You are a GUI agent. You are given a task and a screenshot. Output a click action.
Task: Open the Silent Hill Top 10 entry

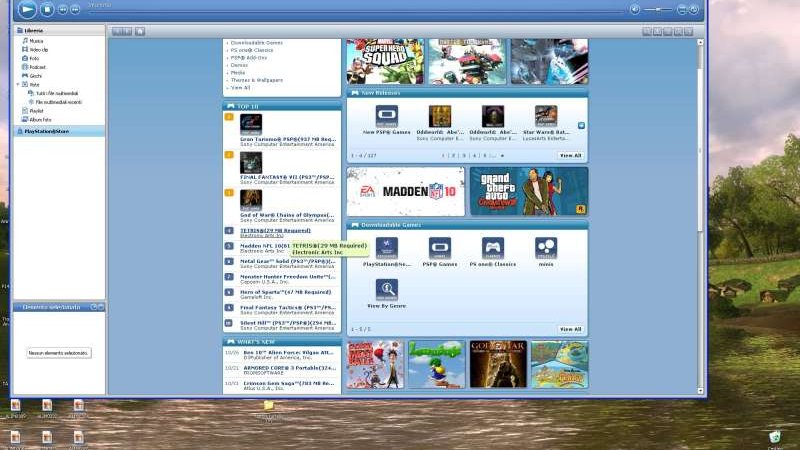click(287, 323)
